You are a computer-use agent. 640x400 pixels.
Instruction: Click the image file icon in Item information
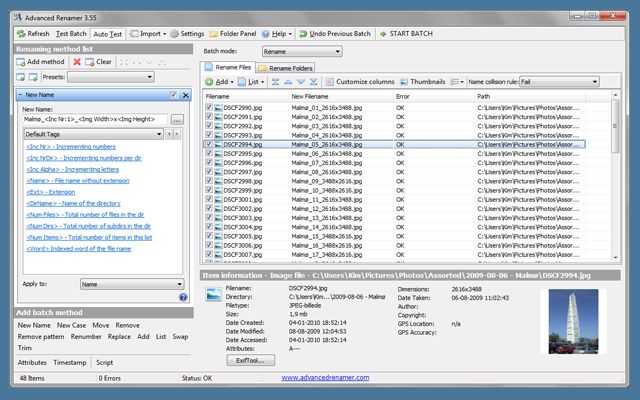(x=213, y=295)
